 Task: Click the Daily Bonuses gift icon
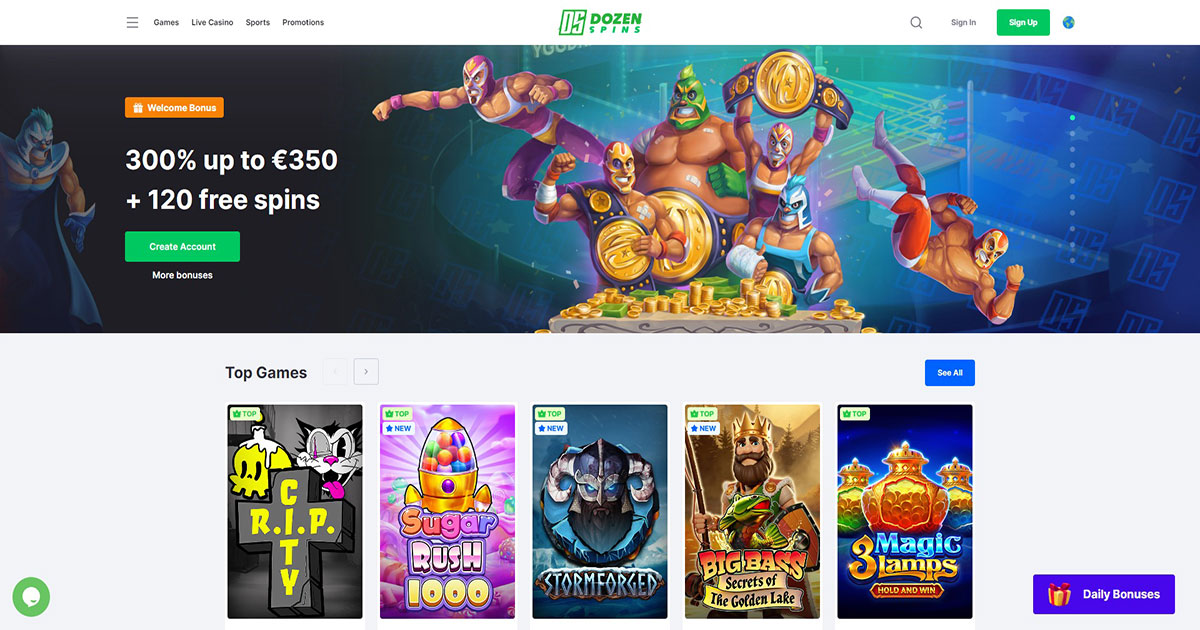(x=1059, y=594)
